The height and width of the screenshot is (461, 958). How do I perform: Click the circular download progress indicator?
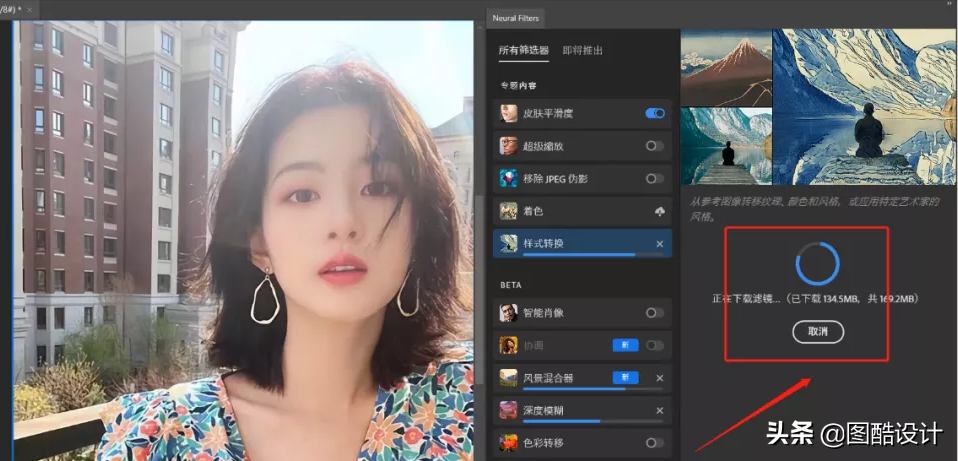tap(817, 264)
